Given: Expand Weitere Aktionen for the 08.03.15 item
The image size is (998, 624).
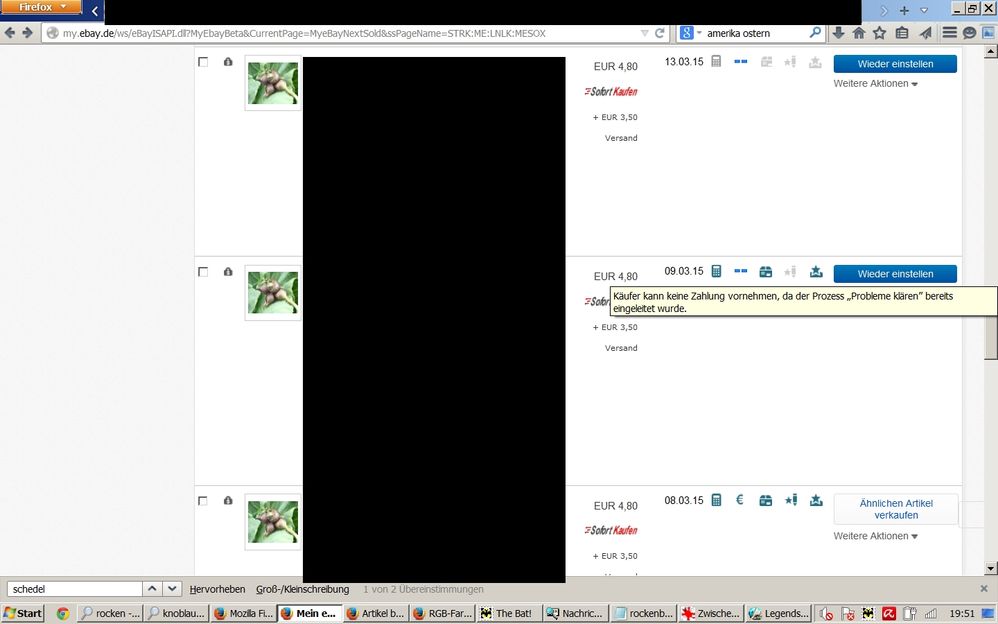Looking at the screenshot, I should click(x=875, y=537).
